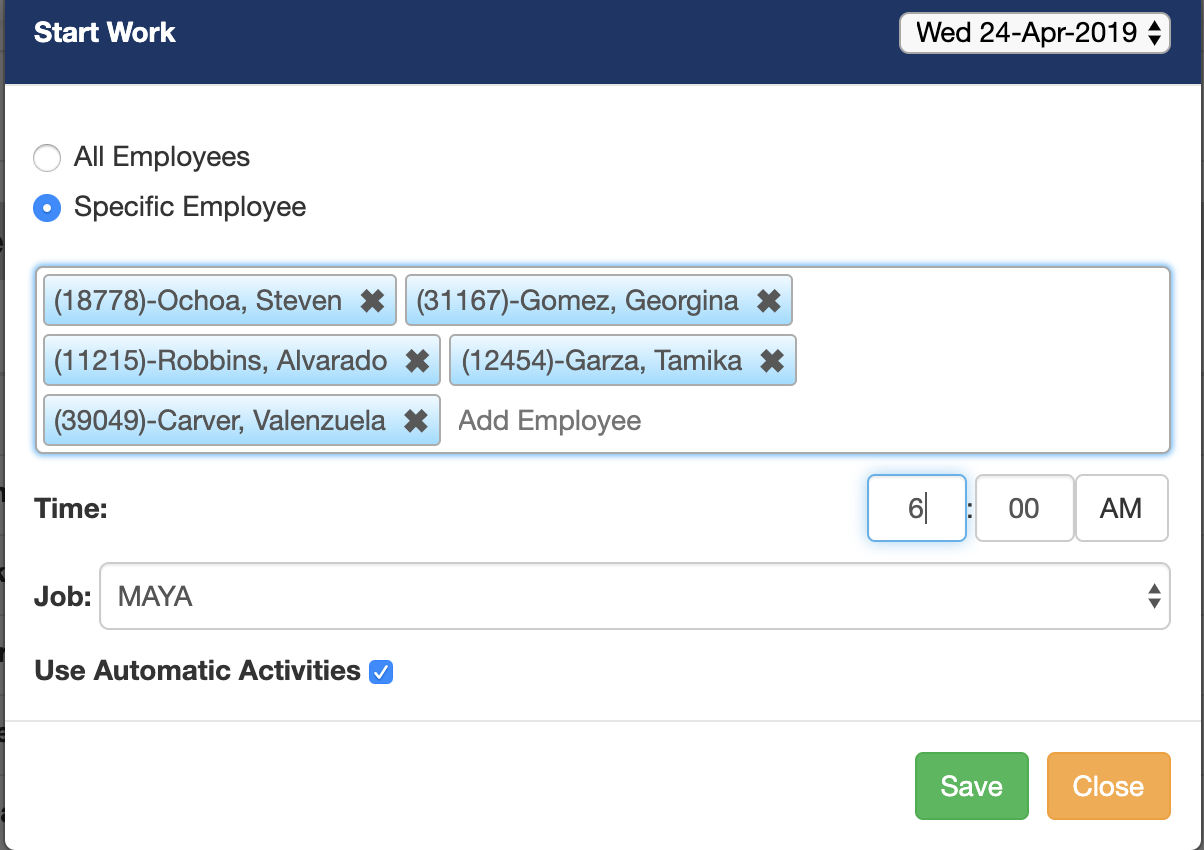Click the Job dropdown stepper arrows

click(1155, 596)
